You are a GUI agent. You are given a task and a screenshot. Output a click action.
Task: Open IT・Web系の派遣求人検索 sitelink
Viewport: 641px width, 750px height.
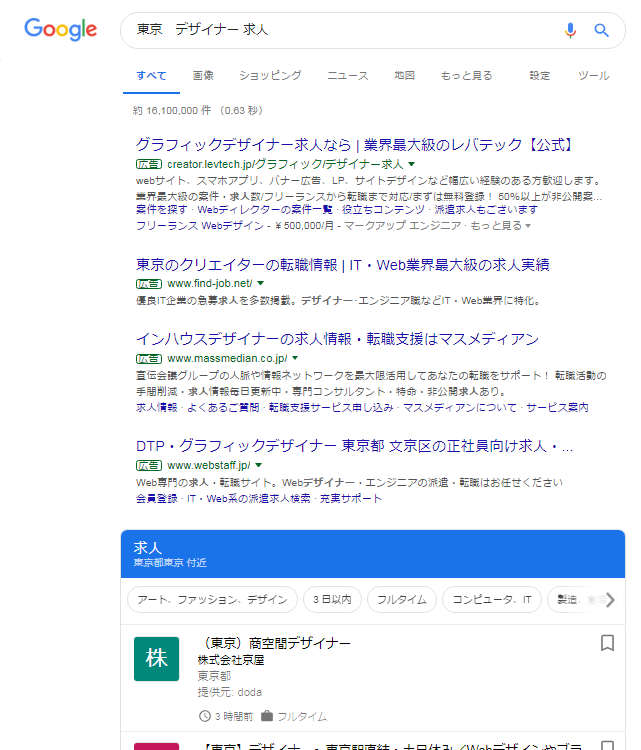[249, 498]
